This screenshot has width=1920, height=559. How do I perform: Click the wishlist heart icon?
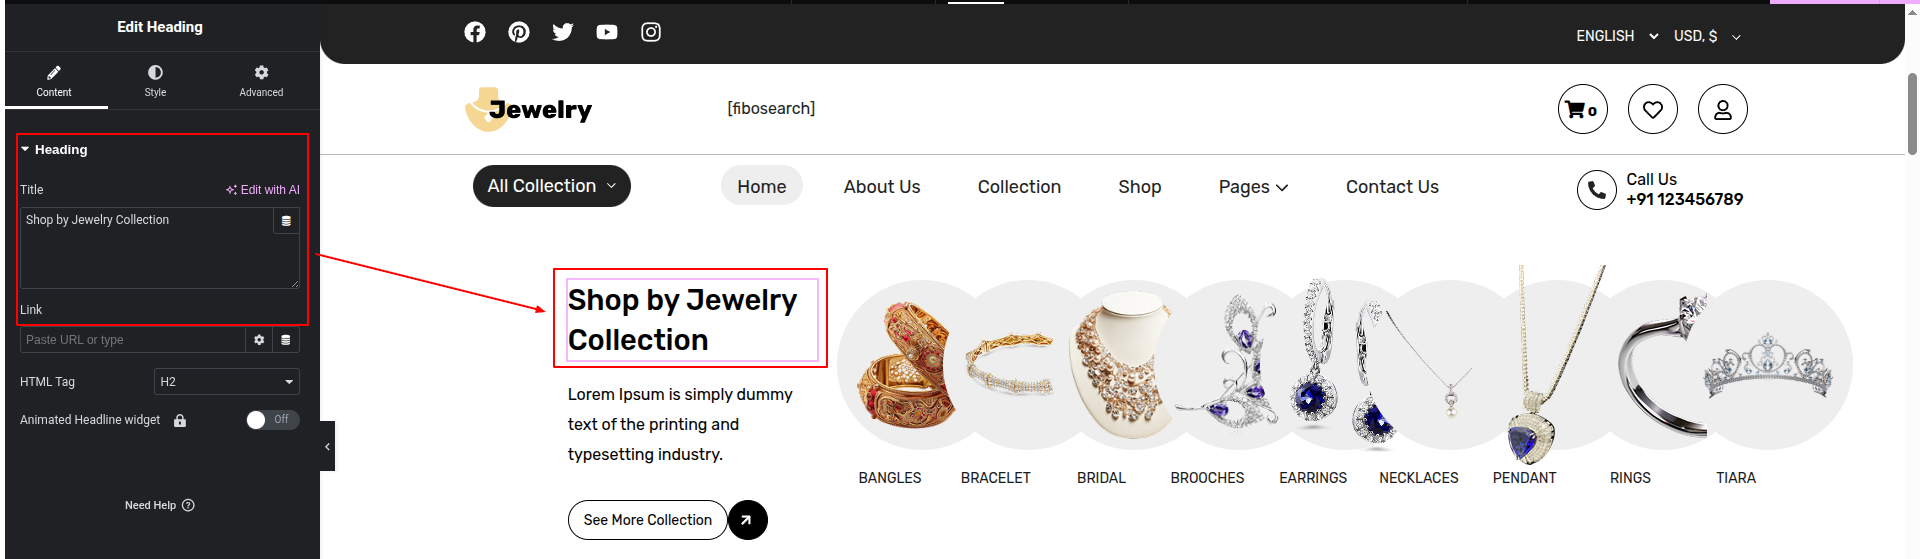(1652, 109)
